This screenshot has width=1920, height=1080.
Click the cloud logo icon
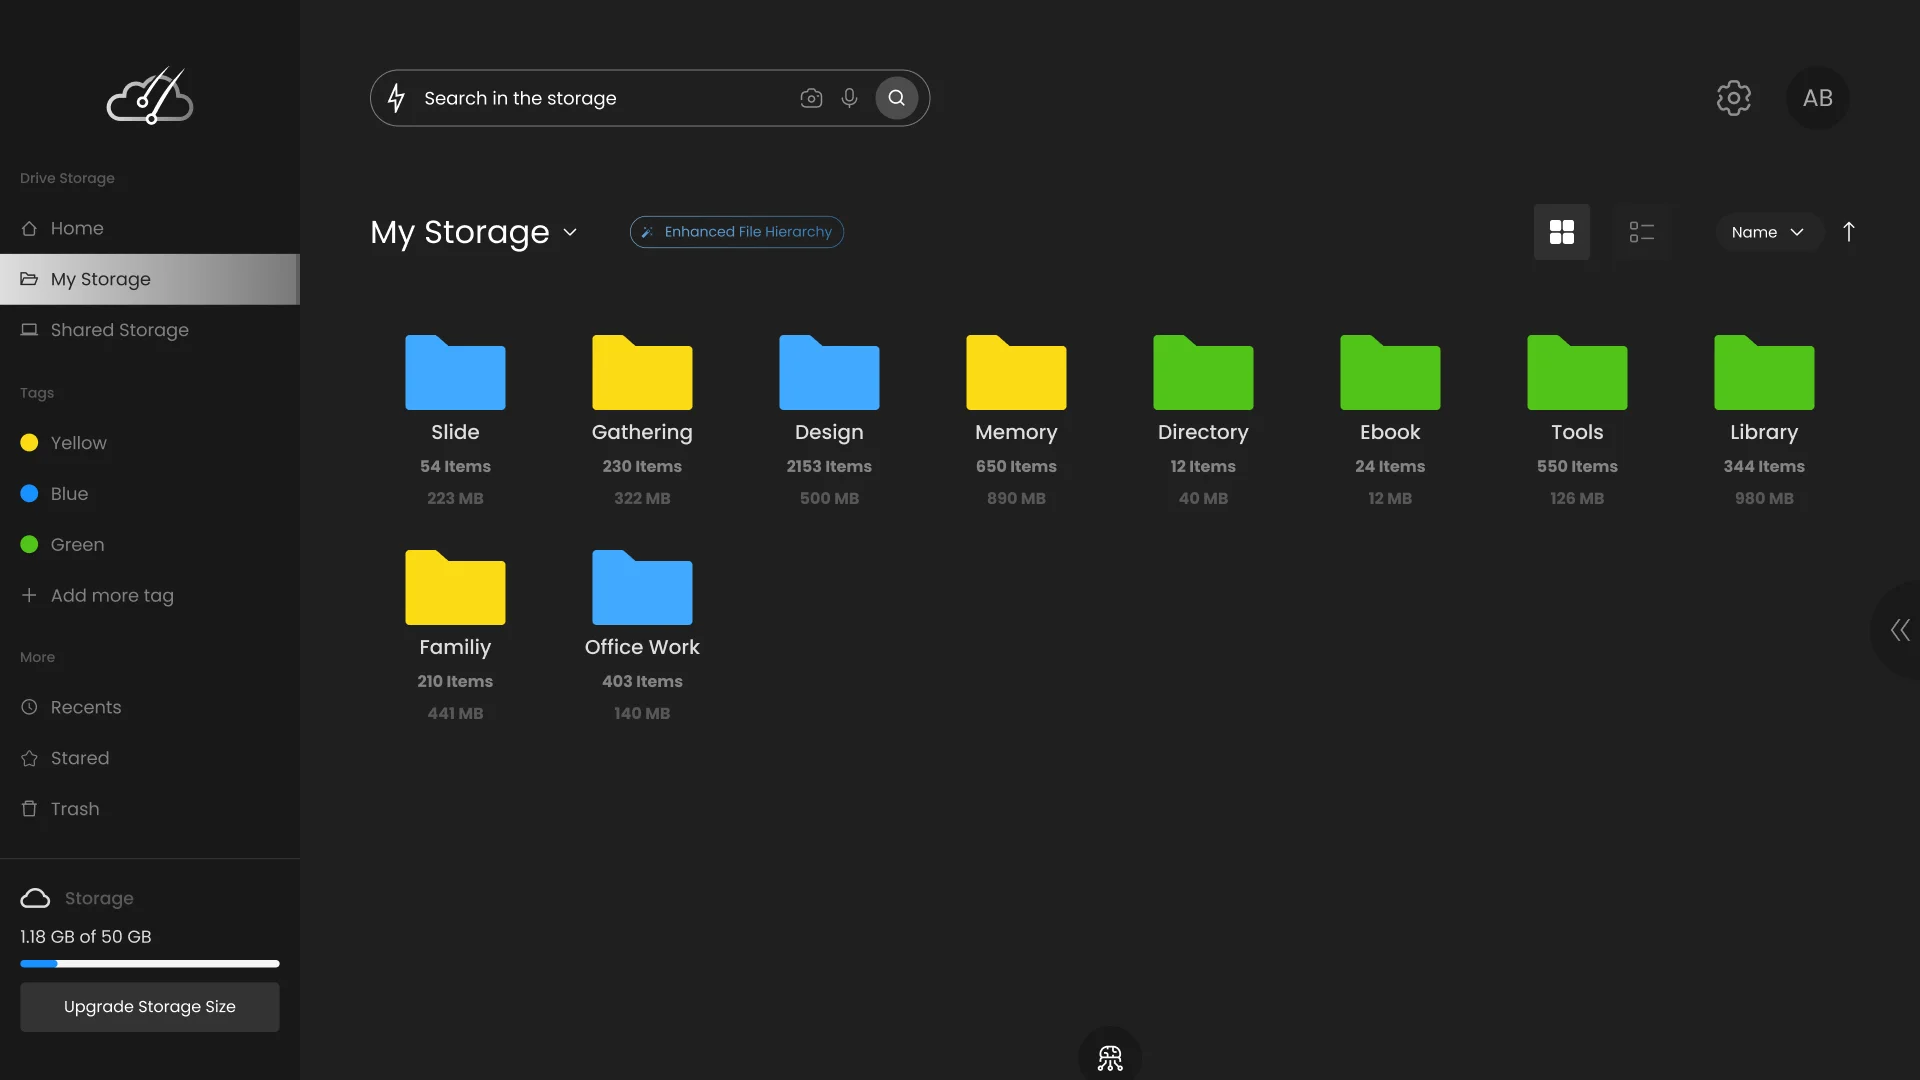coord(150,96)
